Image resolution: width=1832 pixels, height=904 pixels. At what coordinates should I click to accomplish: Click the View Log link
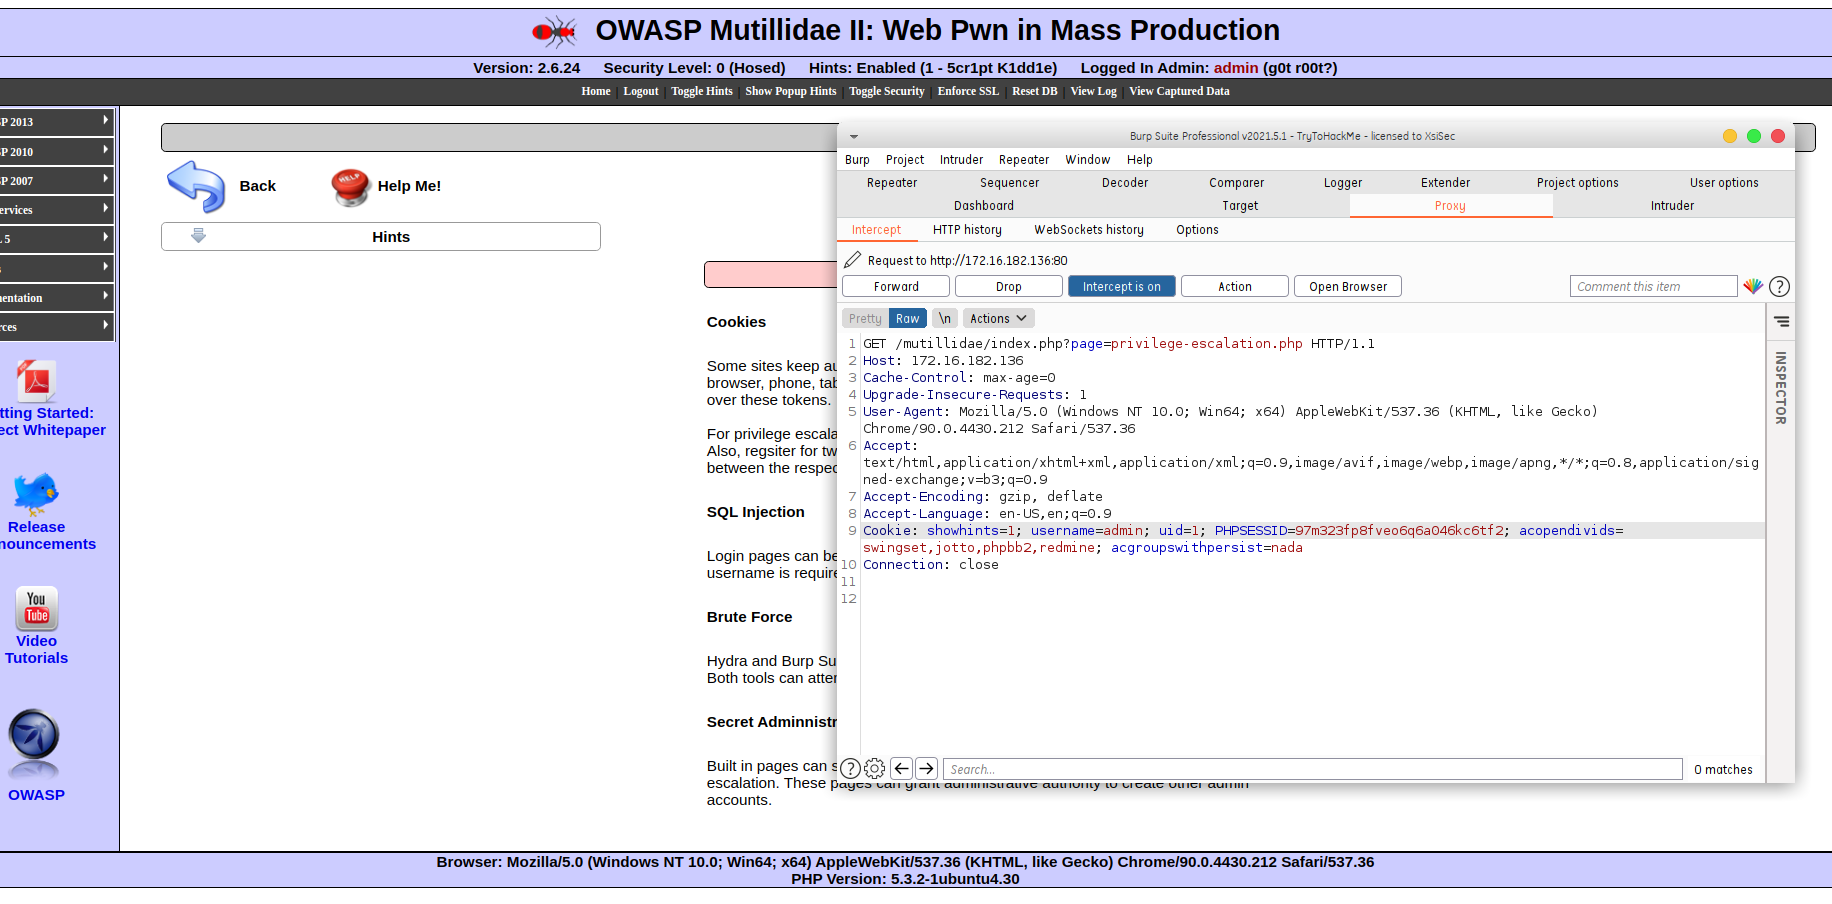(x=1093, y=91)
